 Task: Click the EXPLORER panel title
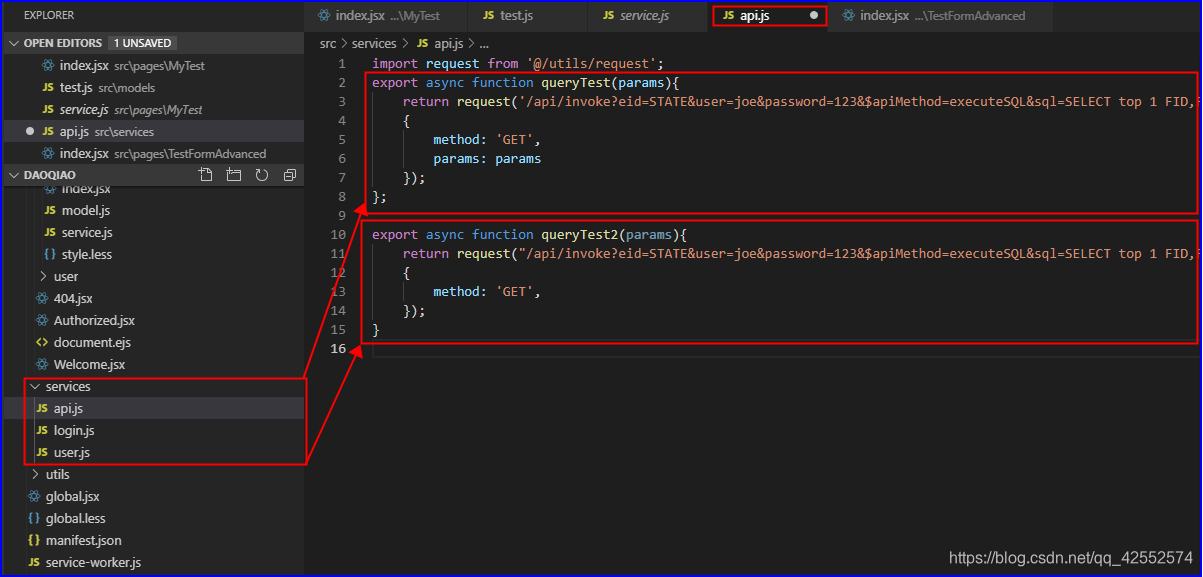(x=48, y=16)
